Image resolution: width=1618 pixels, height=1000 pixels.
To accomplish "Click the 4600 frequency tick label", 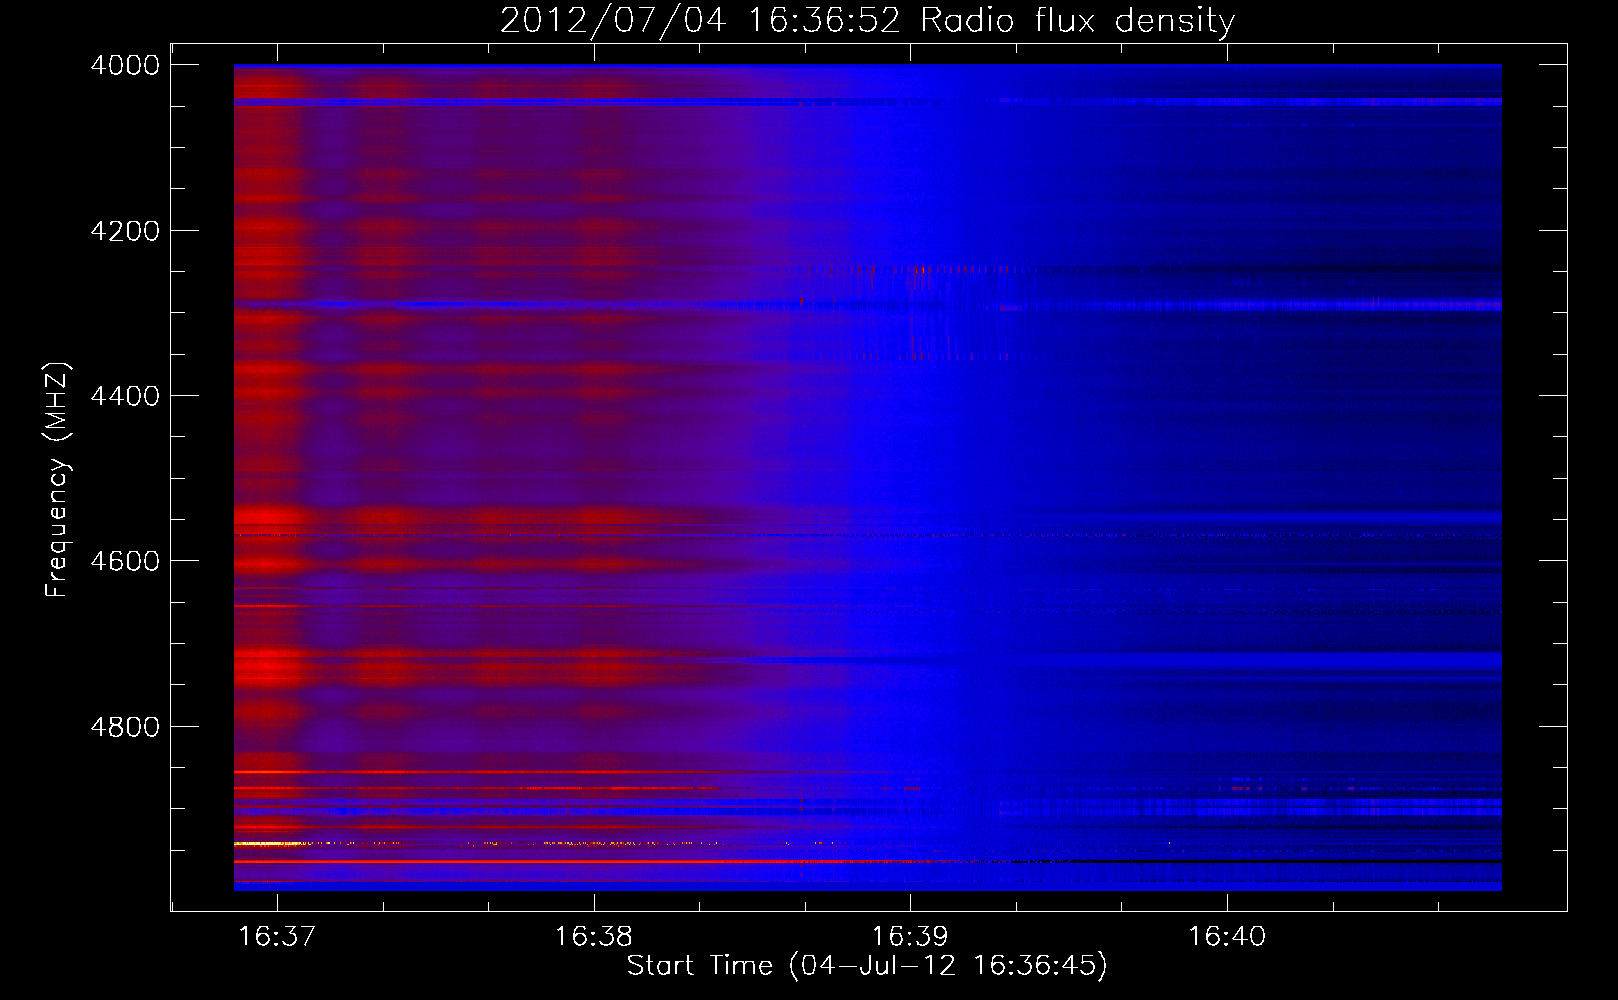I will 125,561.
